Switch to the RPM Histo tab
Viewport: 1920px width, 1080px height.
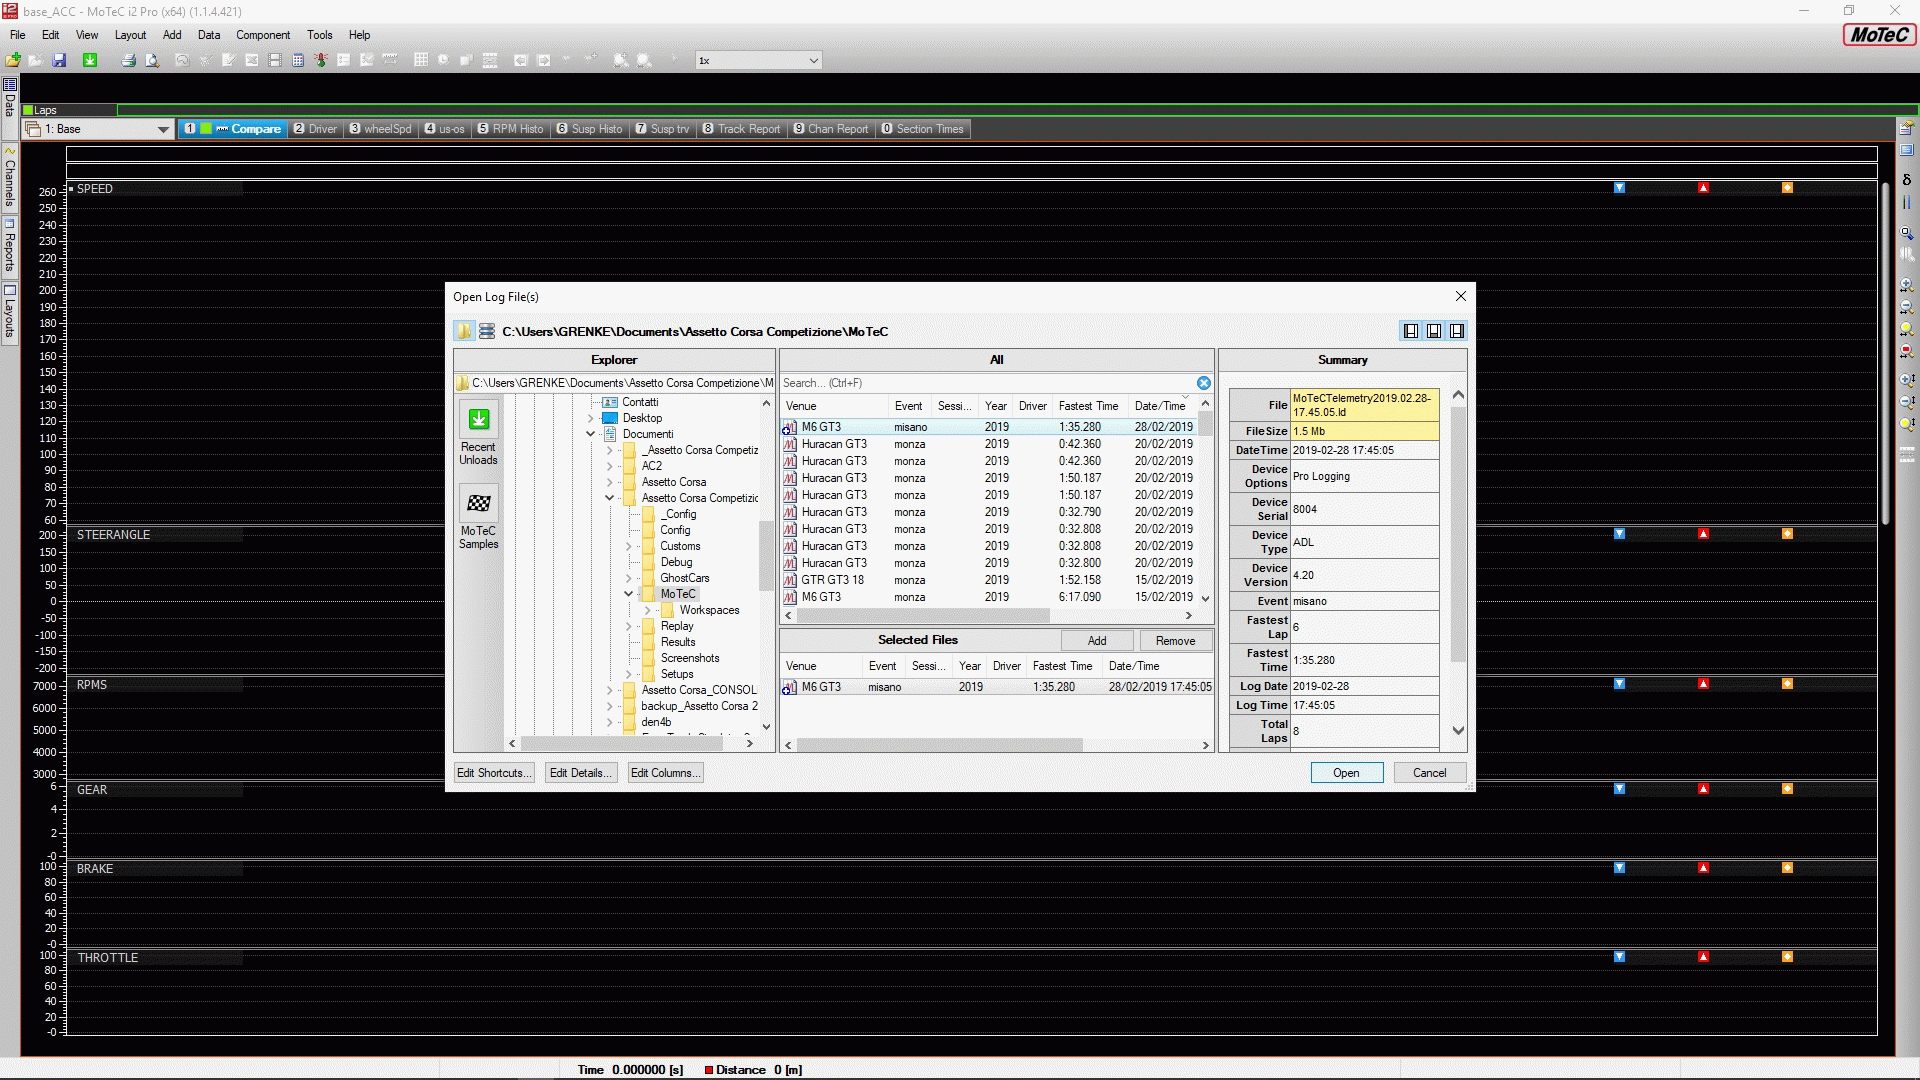click(511, 129)
